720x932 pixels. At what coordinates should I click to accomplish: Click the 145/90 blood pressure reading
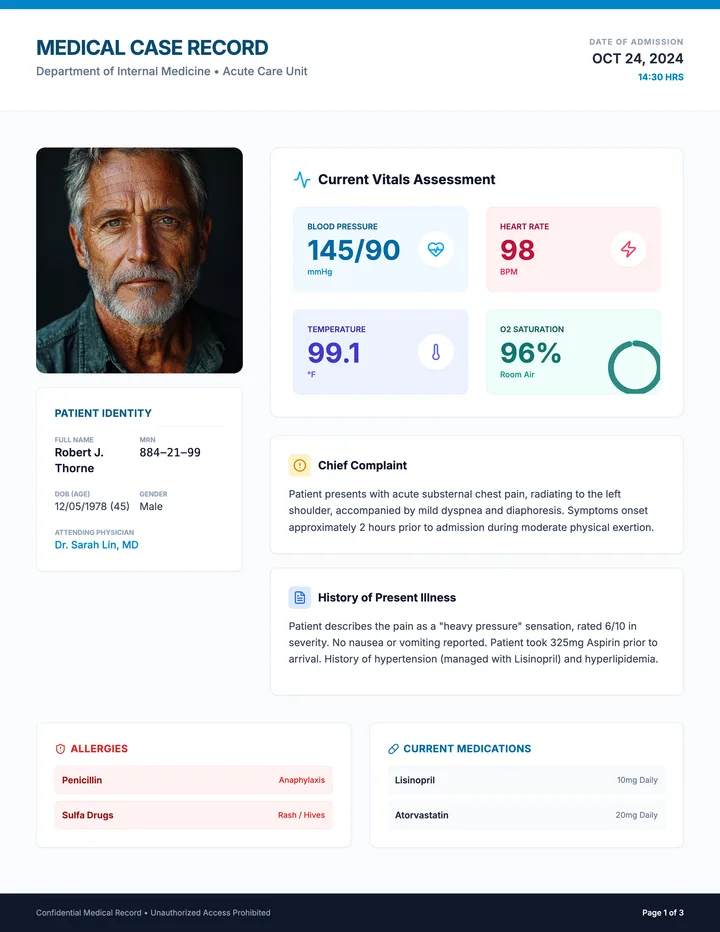click(x=354, y=250)
